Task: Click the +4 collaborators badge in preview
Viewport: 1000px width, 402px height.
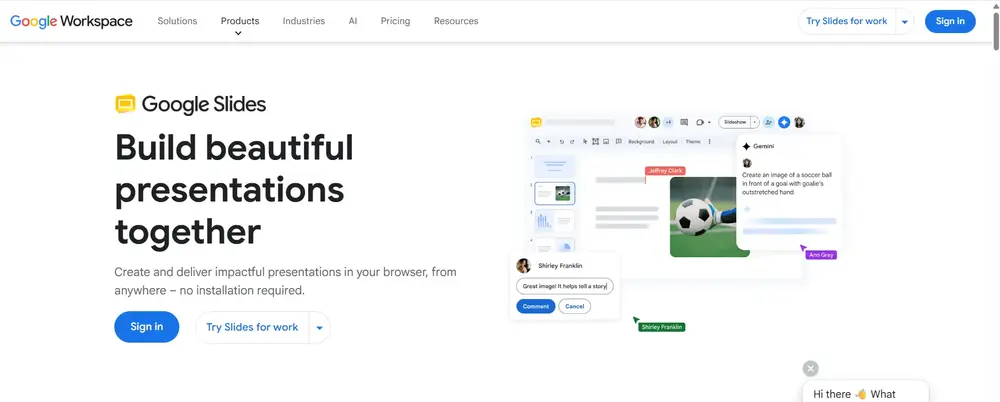Action: click(668, 123)
